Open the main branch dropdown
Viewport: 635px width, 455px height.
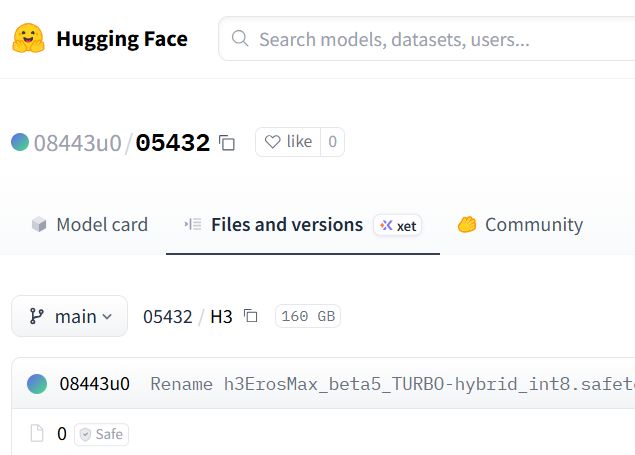tap(70, 316)
